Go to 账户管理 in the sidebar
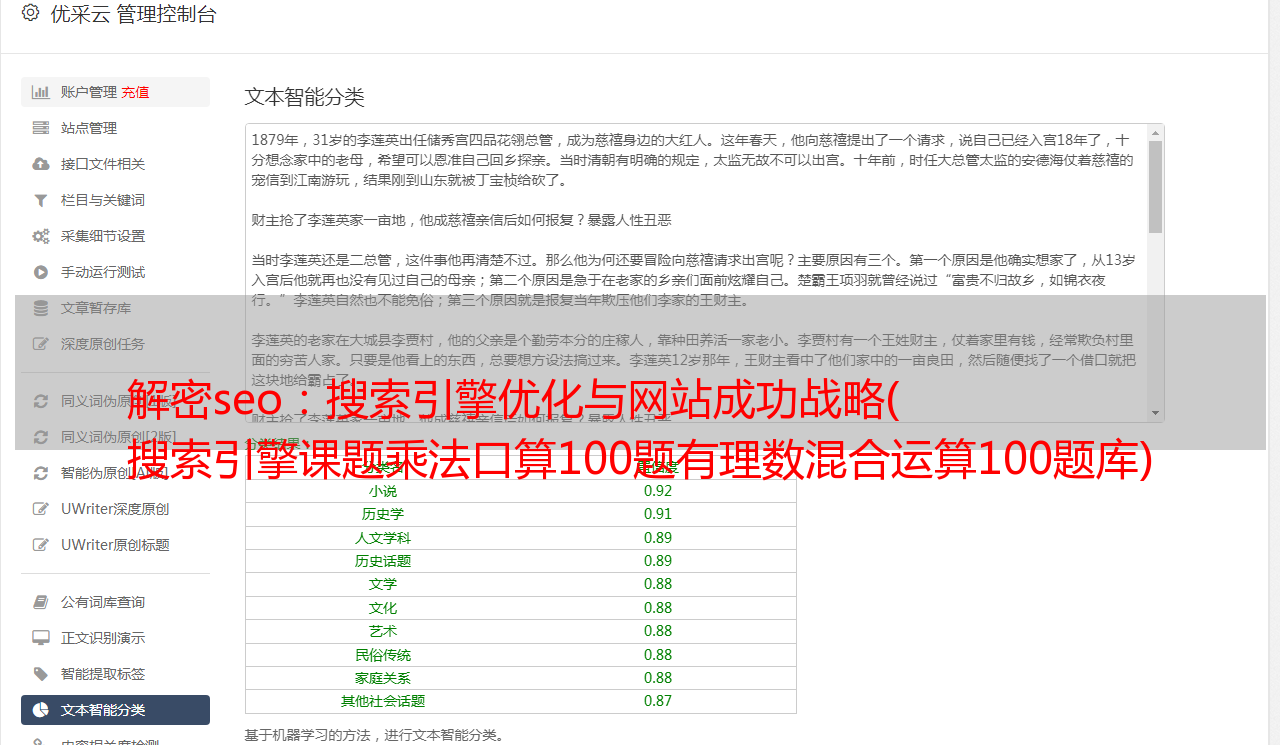 (89, 92)
